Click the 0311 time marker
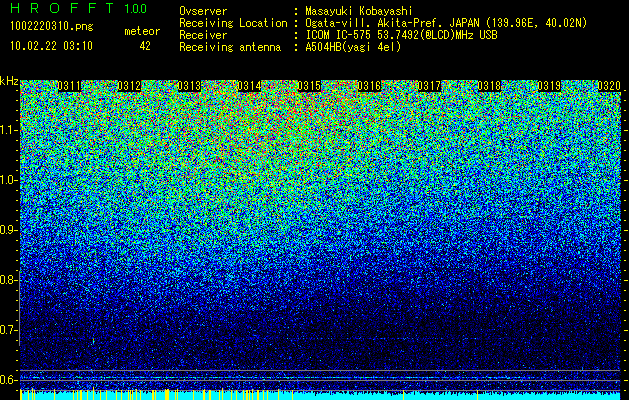This screenshot has height=400, width=629. (x=69, y=86)
